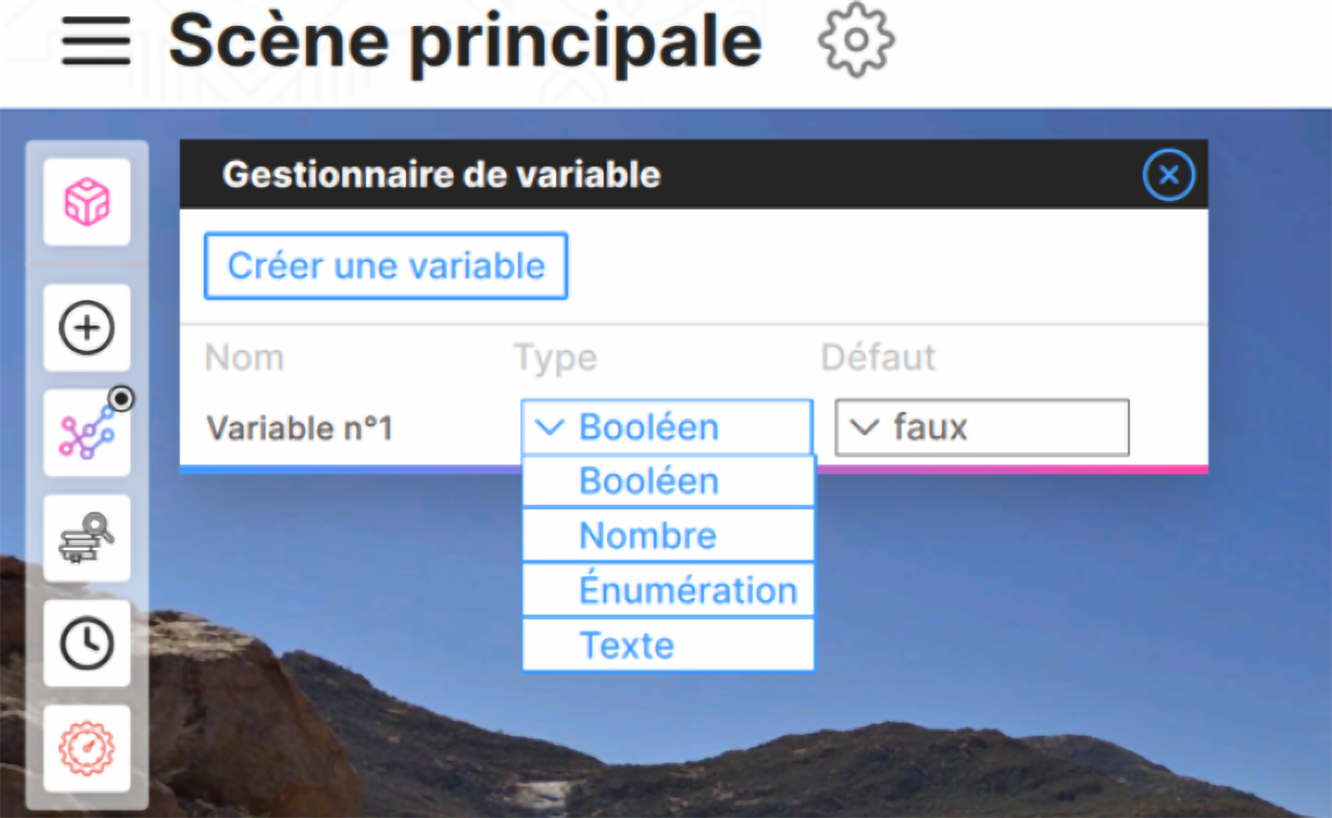Image resolution: width=1332 pixels, height=818 pixels.
Task: Open the Type dropdown showing Booléen
Action: point(666,427)
